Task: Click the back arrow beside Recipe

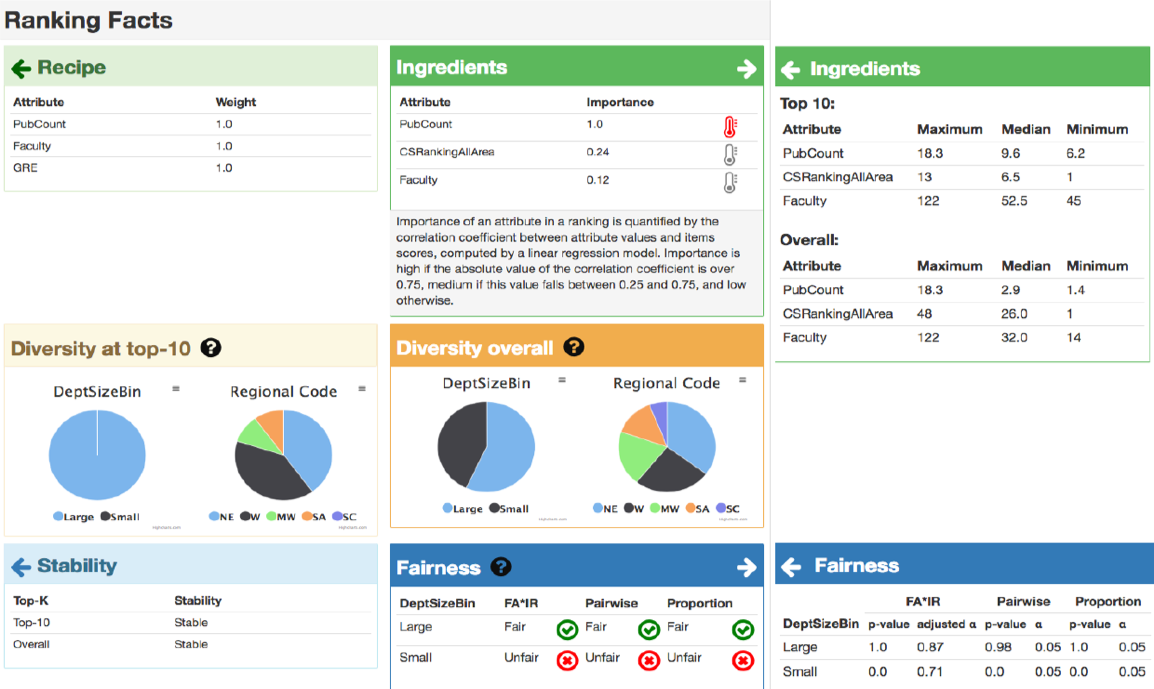Action: tap(21, 68)
